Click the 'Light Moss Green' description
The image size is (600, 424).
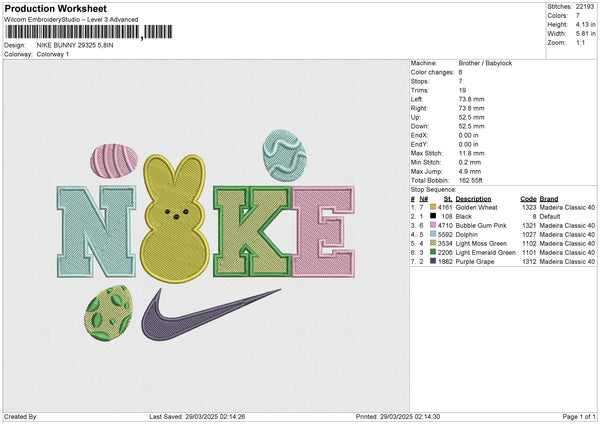click(481, 243)
